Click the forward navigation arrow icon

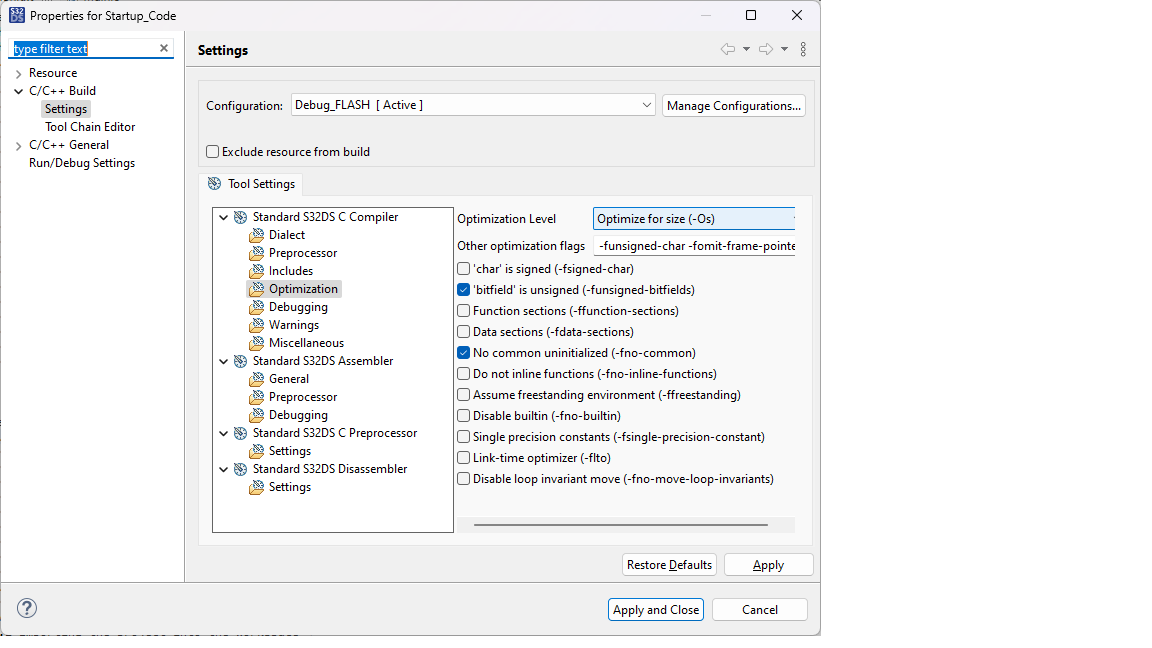(766, 50)
